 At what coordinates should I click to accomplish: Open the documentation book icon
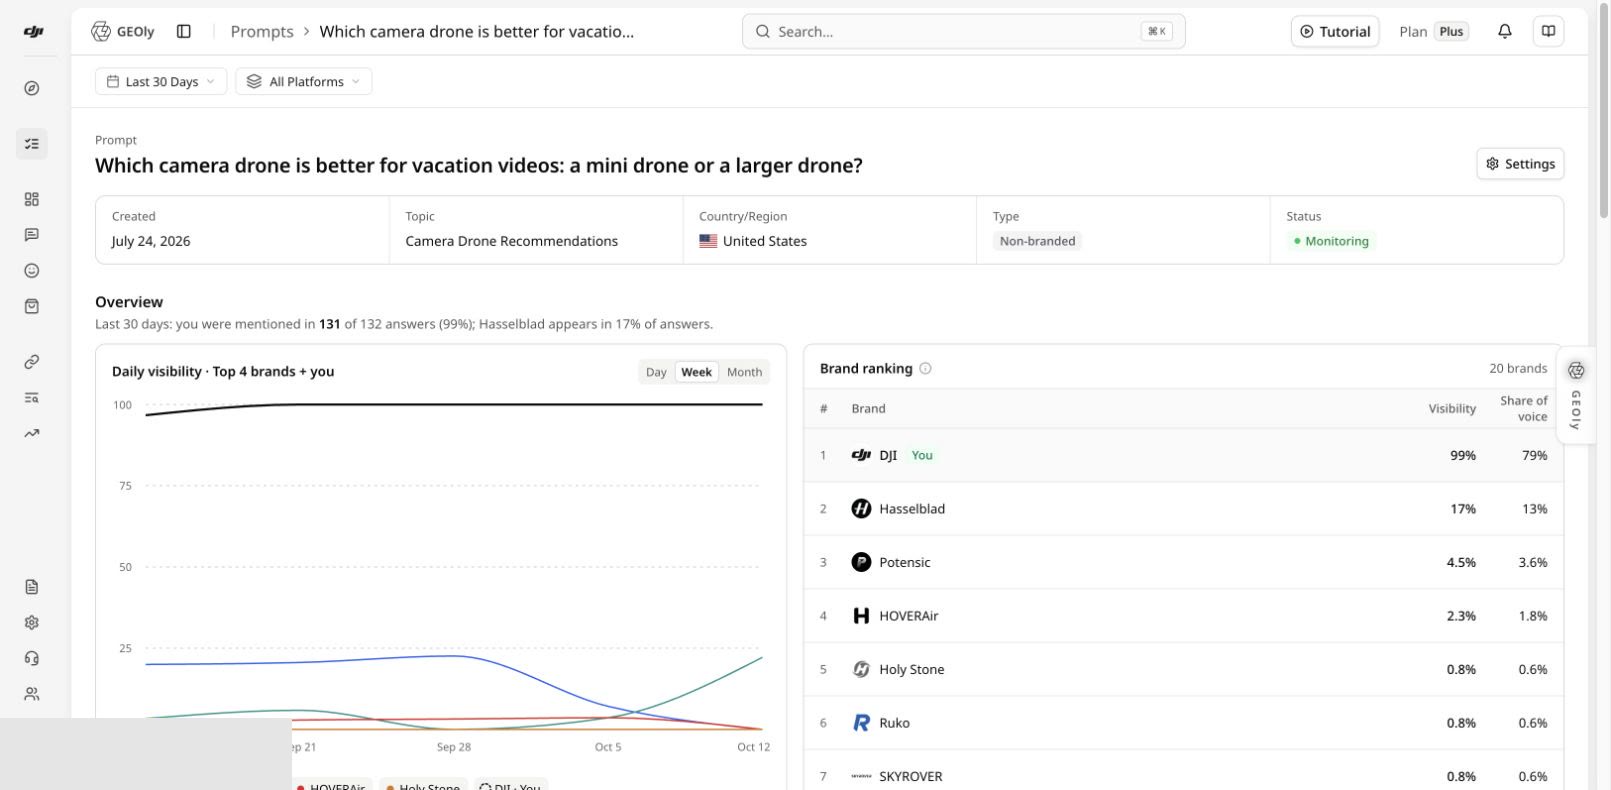[1548, 31]
